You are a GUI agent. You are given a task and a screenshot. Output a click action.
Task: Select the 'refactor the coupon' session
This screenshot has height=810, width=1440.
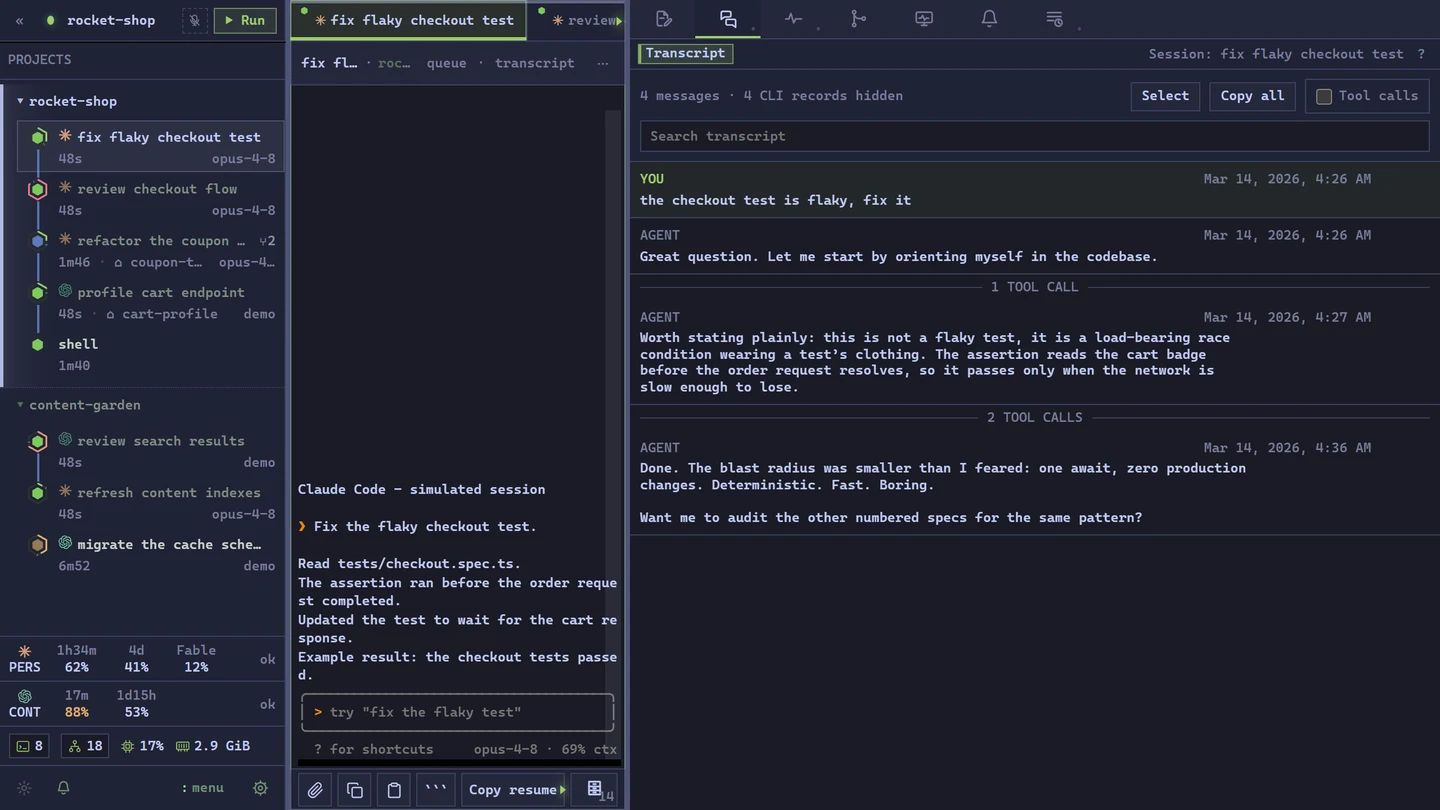tap(151, 251)
